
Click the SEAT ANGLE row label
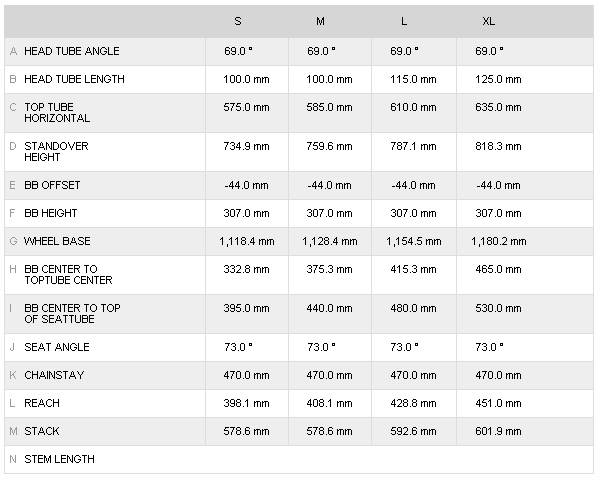coord(57,347)
